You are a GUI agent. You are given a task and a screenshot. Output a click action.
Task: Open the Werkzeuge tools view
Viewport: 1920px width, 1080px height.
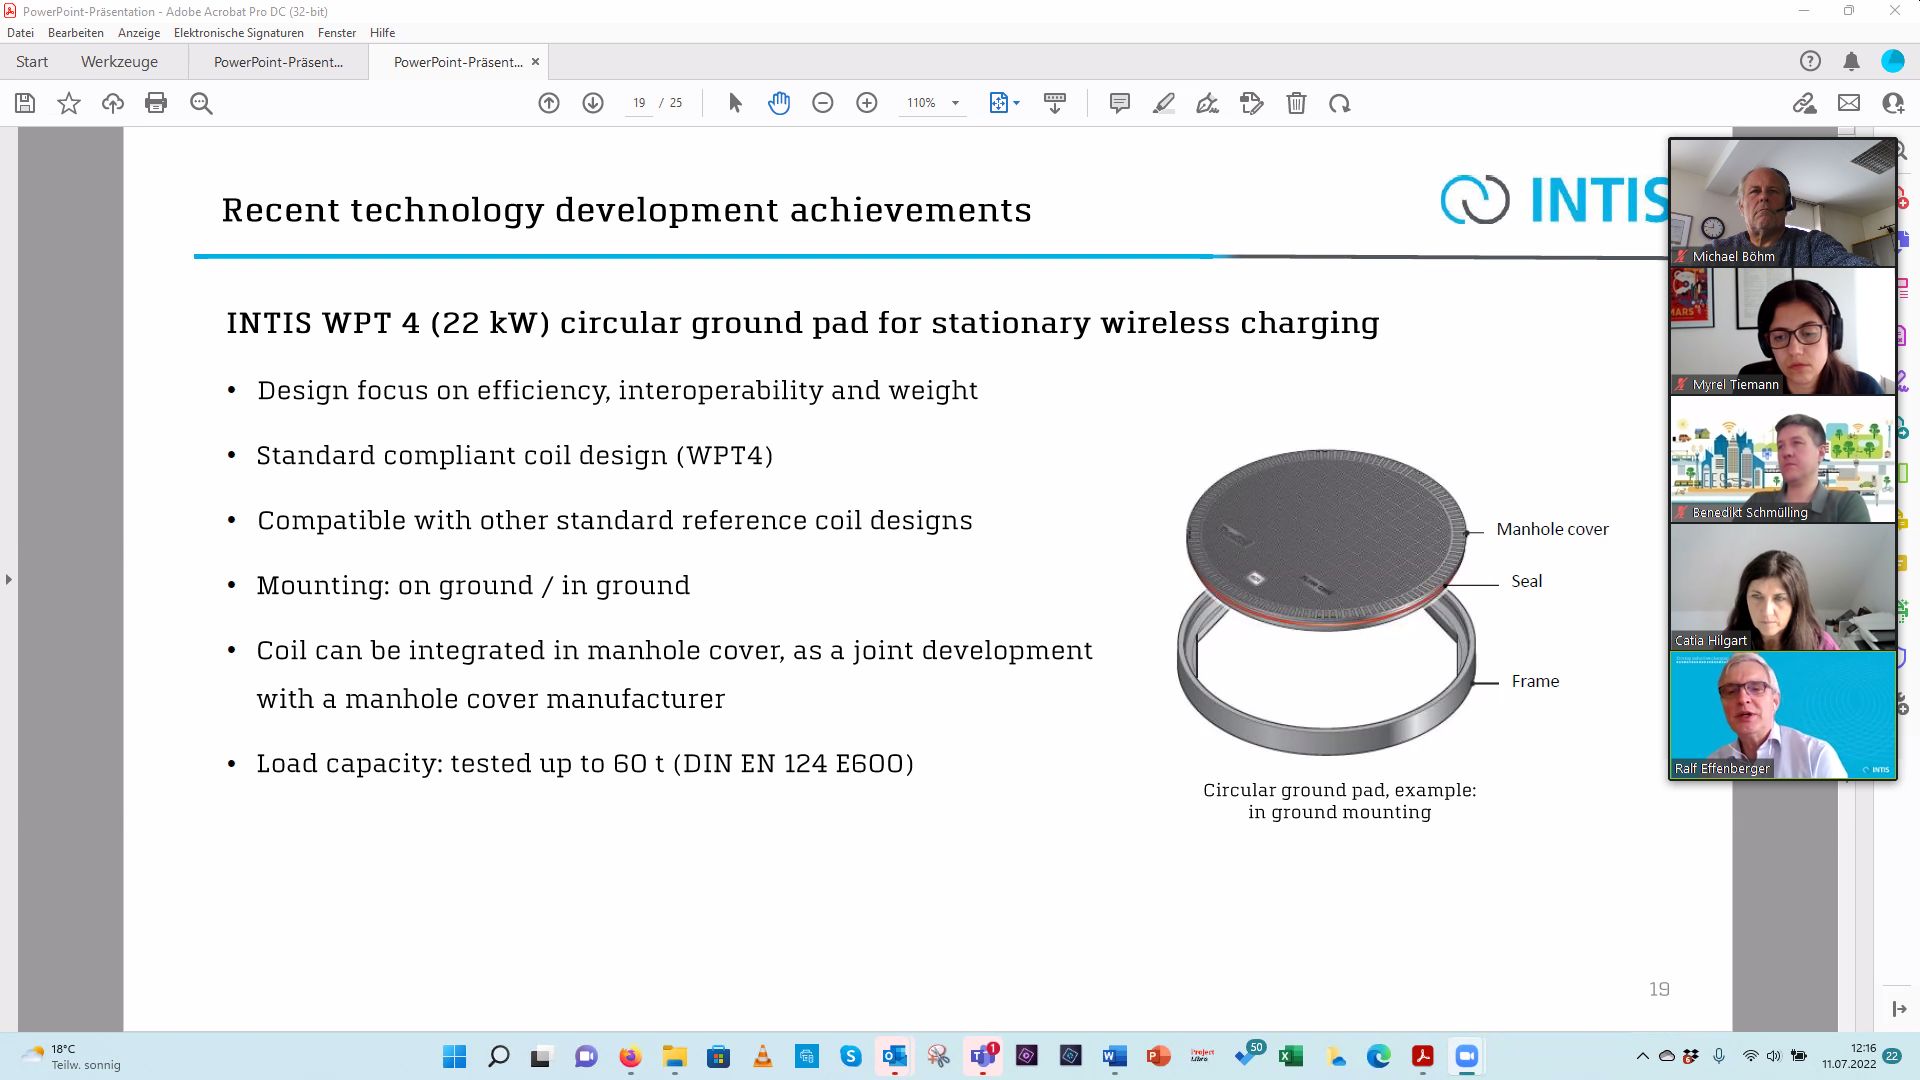tap(119, 62)
